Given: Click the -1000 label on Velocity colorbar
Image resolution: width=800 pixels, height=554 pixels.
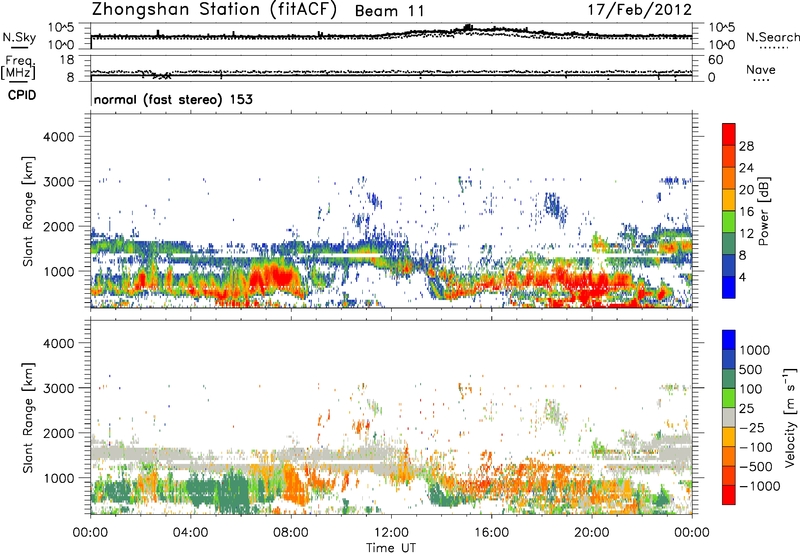Looking at the screenshot, I should click(x=760, y=486).
